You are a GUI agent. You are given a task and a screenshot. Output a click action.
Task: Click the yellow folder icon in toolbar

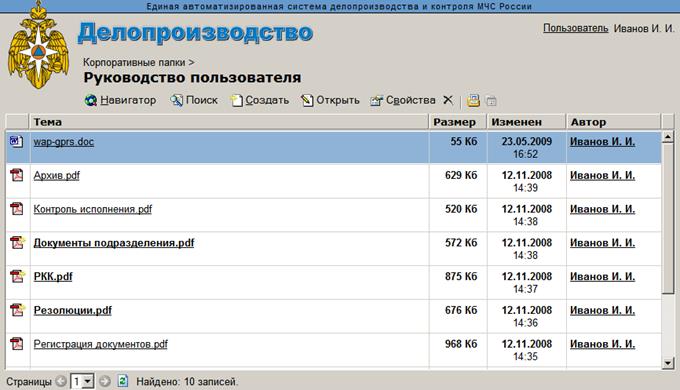(473, 101)
